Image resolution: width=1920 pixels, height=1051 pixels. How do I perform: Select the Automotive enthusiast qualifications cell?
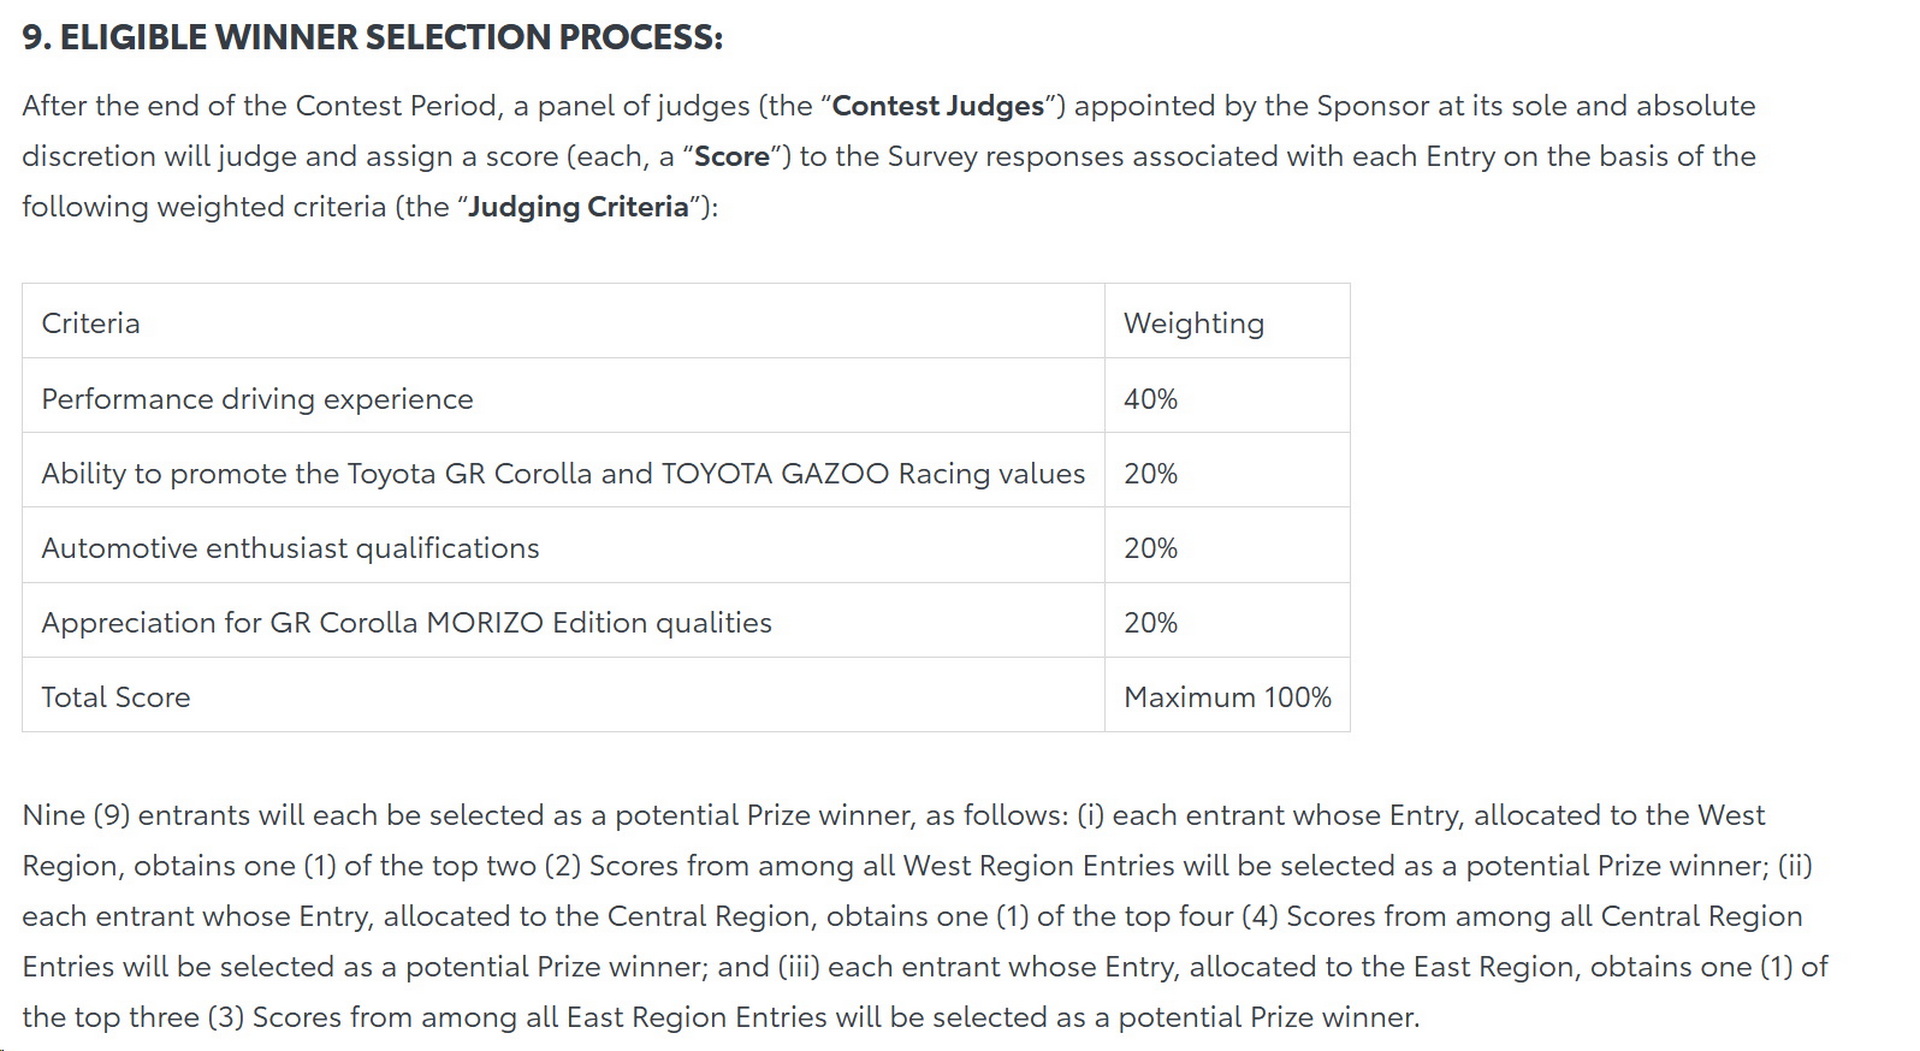coord(290,548)
